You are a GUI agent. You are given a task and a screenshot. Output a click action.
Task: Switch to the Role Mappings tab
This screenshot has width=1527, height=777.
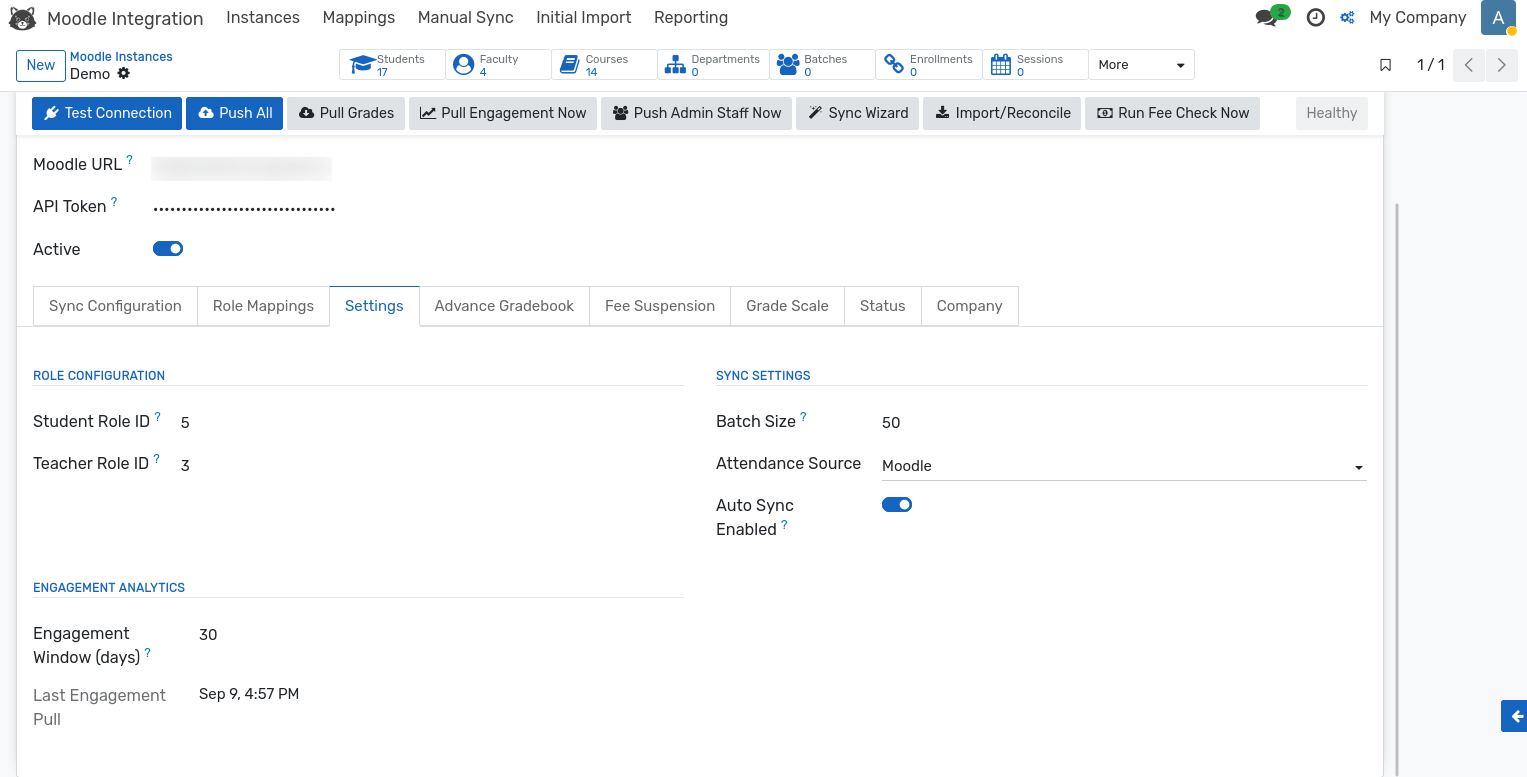(x=264, y=306)
